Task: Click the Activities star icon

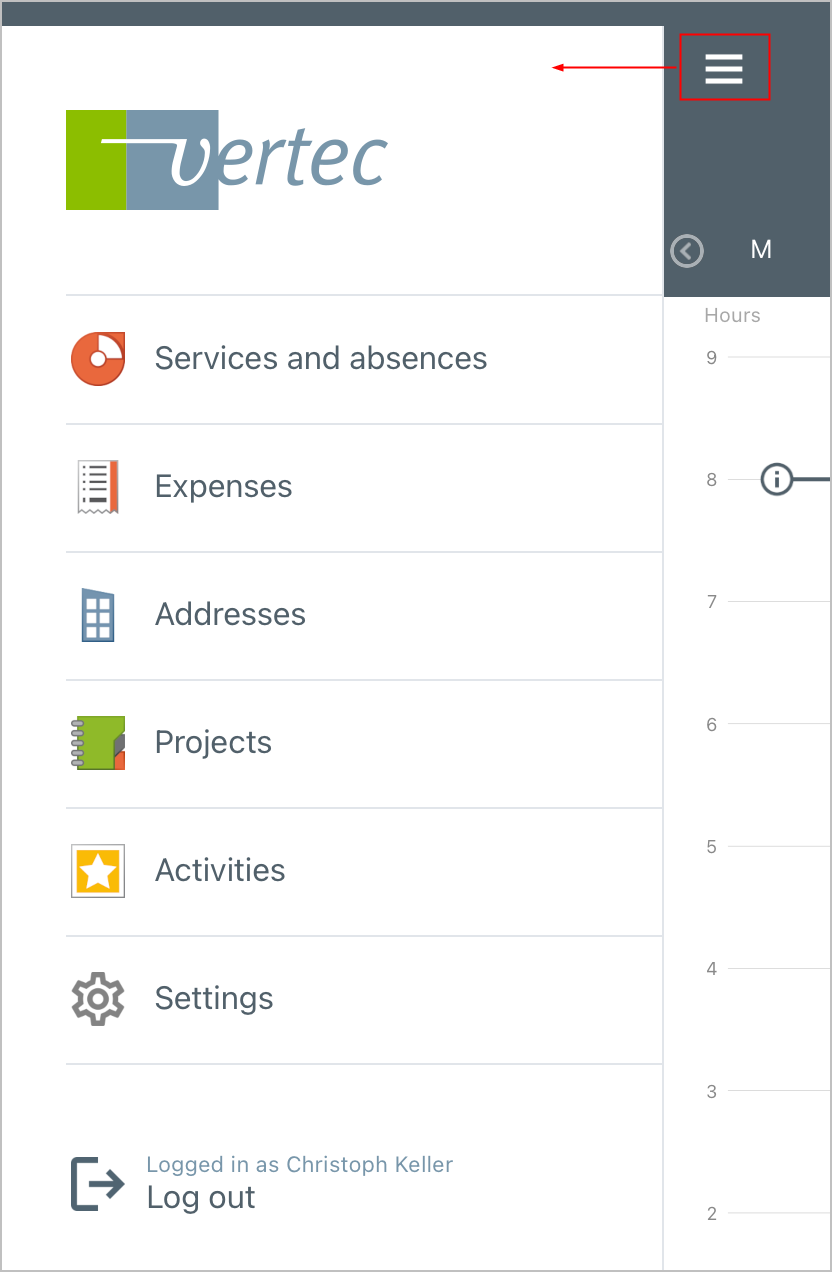Action: [x=97, y=870]
